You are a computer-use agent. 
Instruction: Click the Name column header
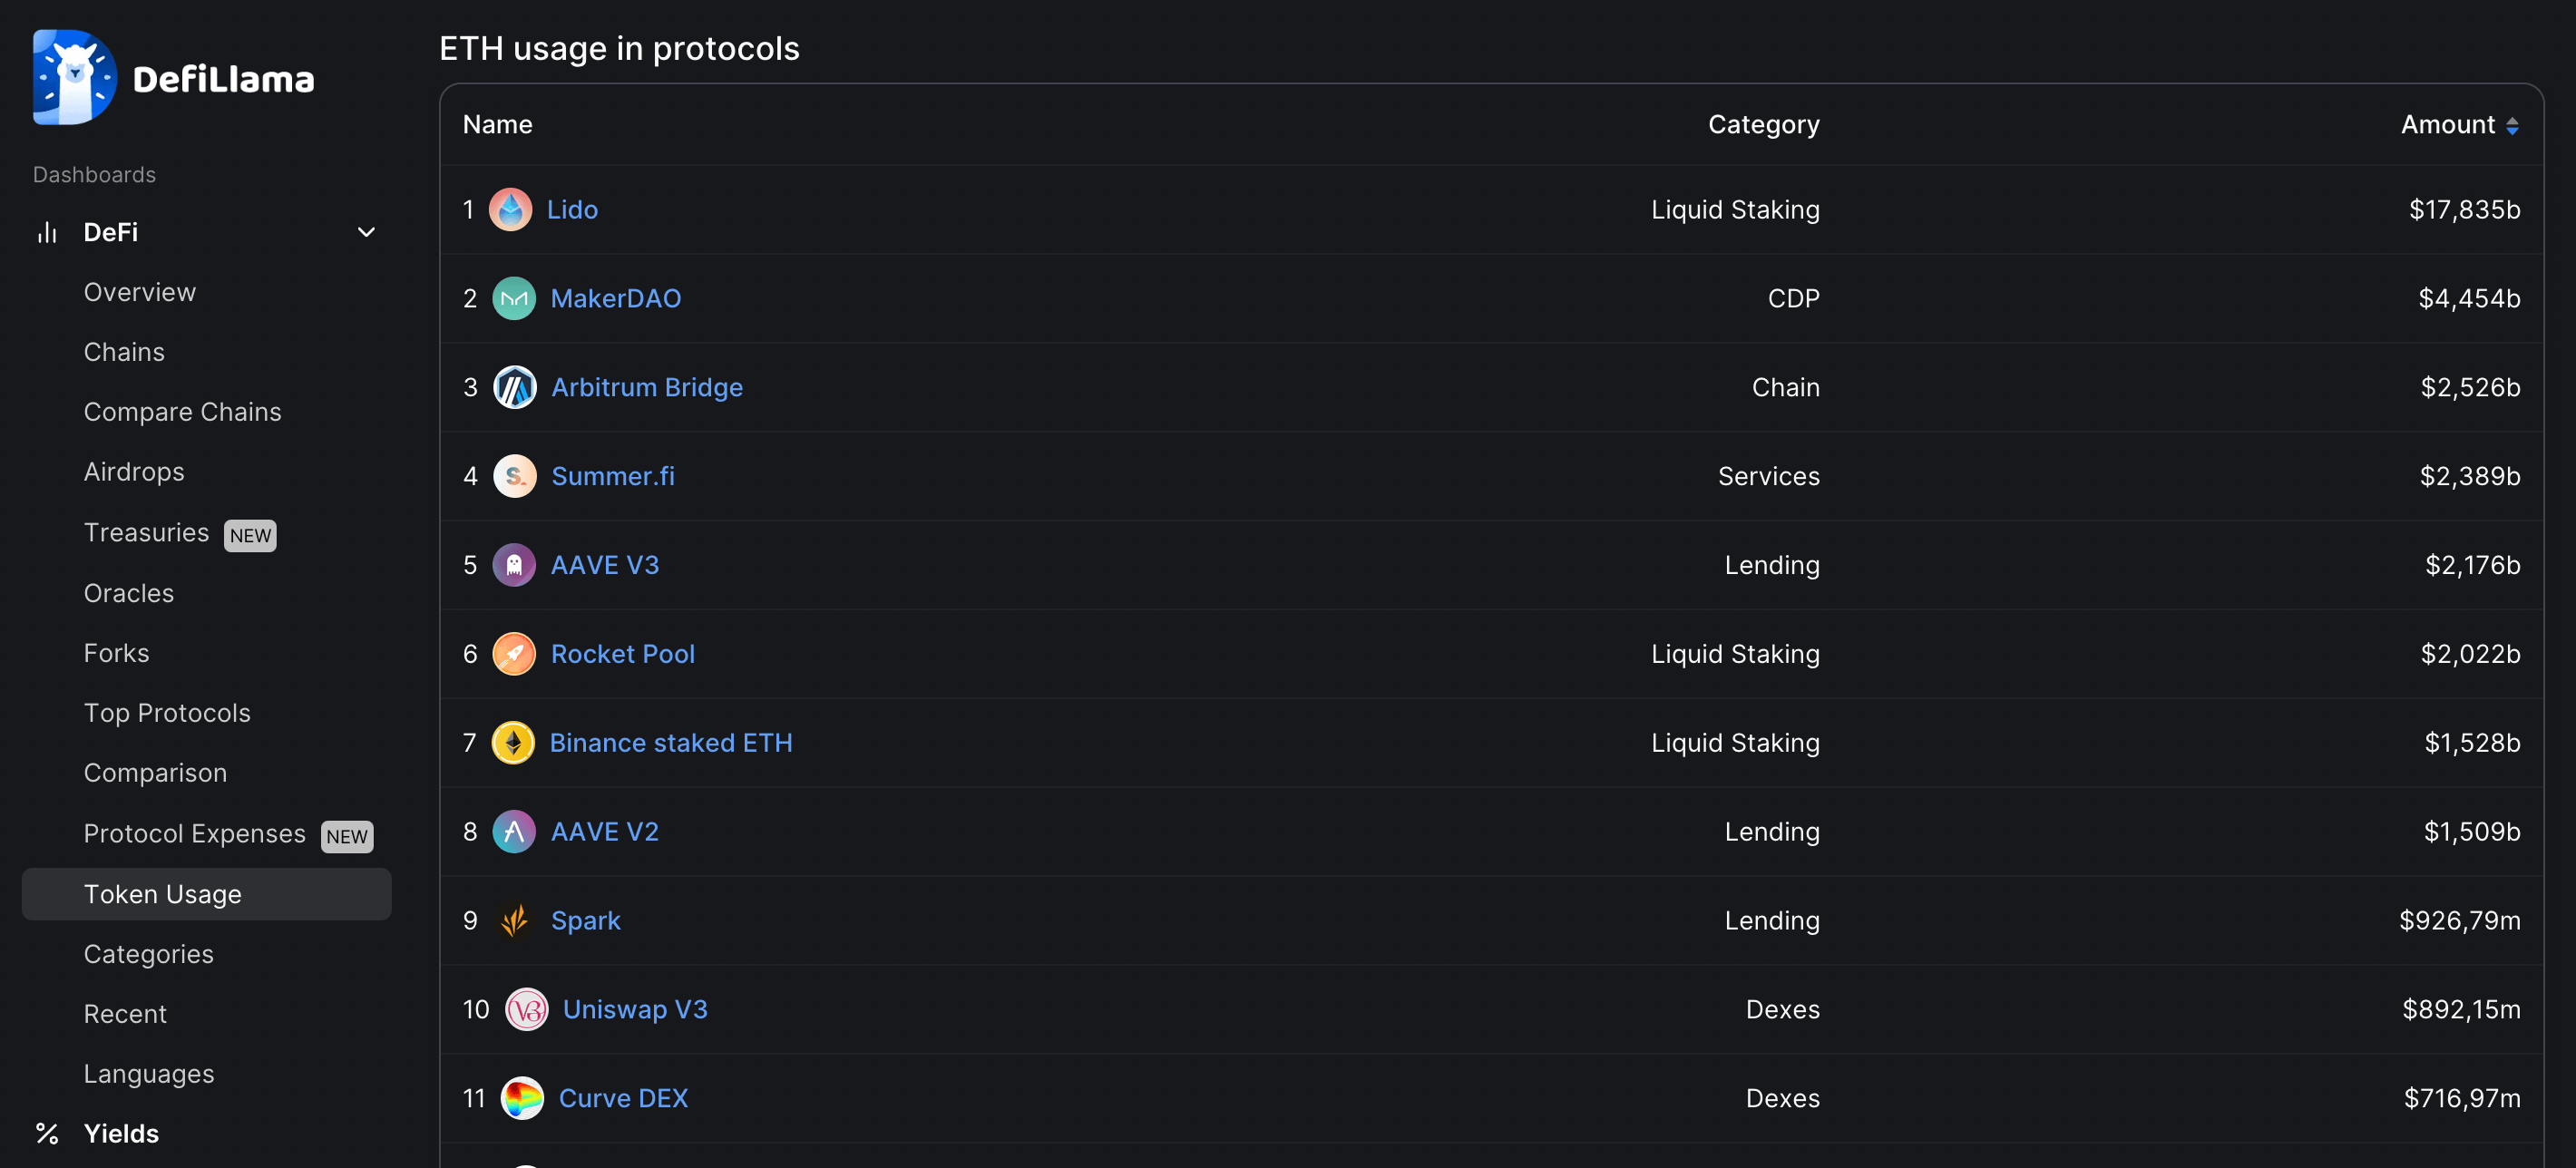click(x=497, y=125)
